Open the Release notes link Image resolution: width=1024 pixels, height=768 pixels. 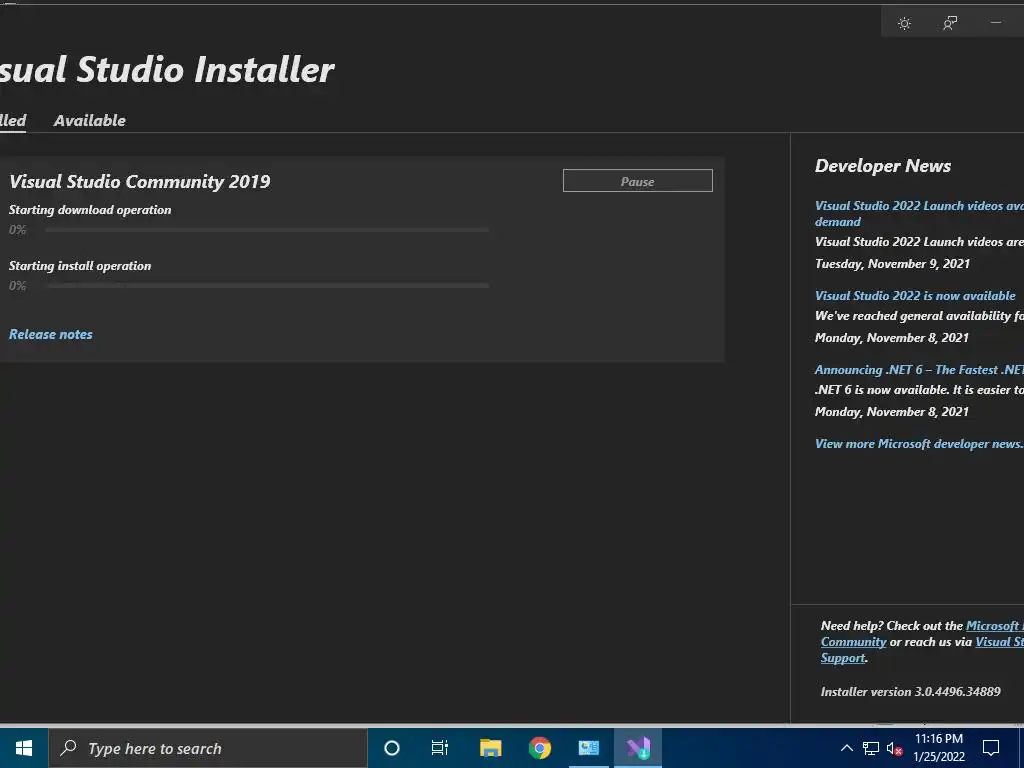[50, 334]
